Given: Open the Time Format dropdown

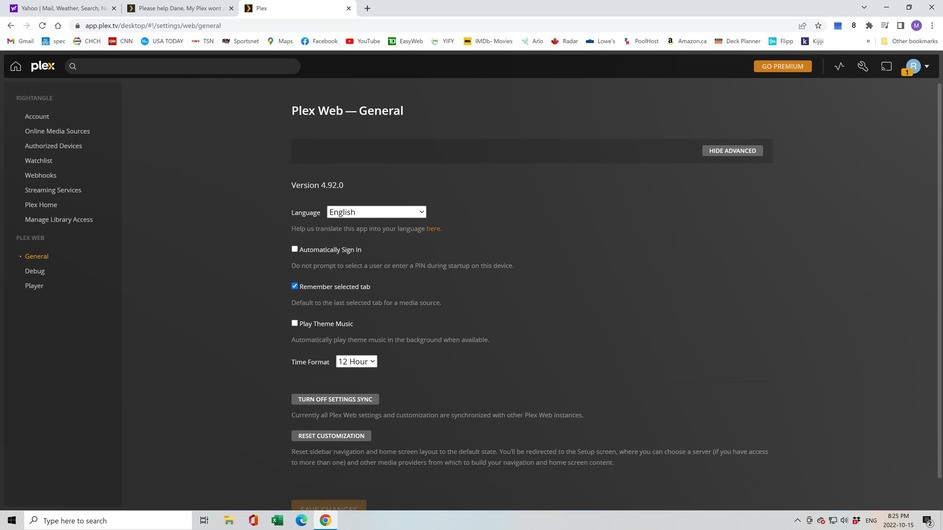Looking at the screenshot, I should [356, 362].
